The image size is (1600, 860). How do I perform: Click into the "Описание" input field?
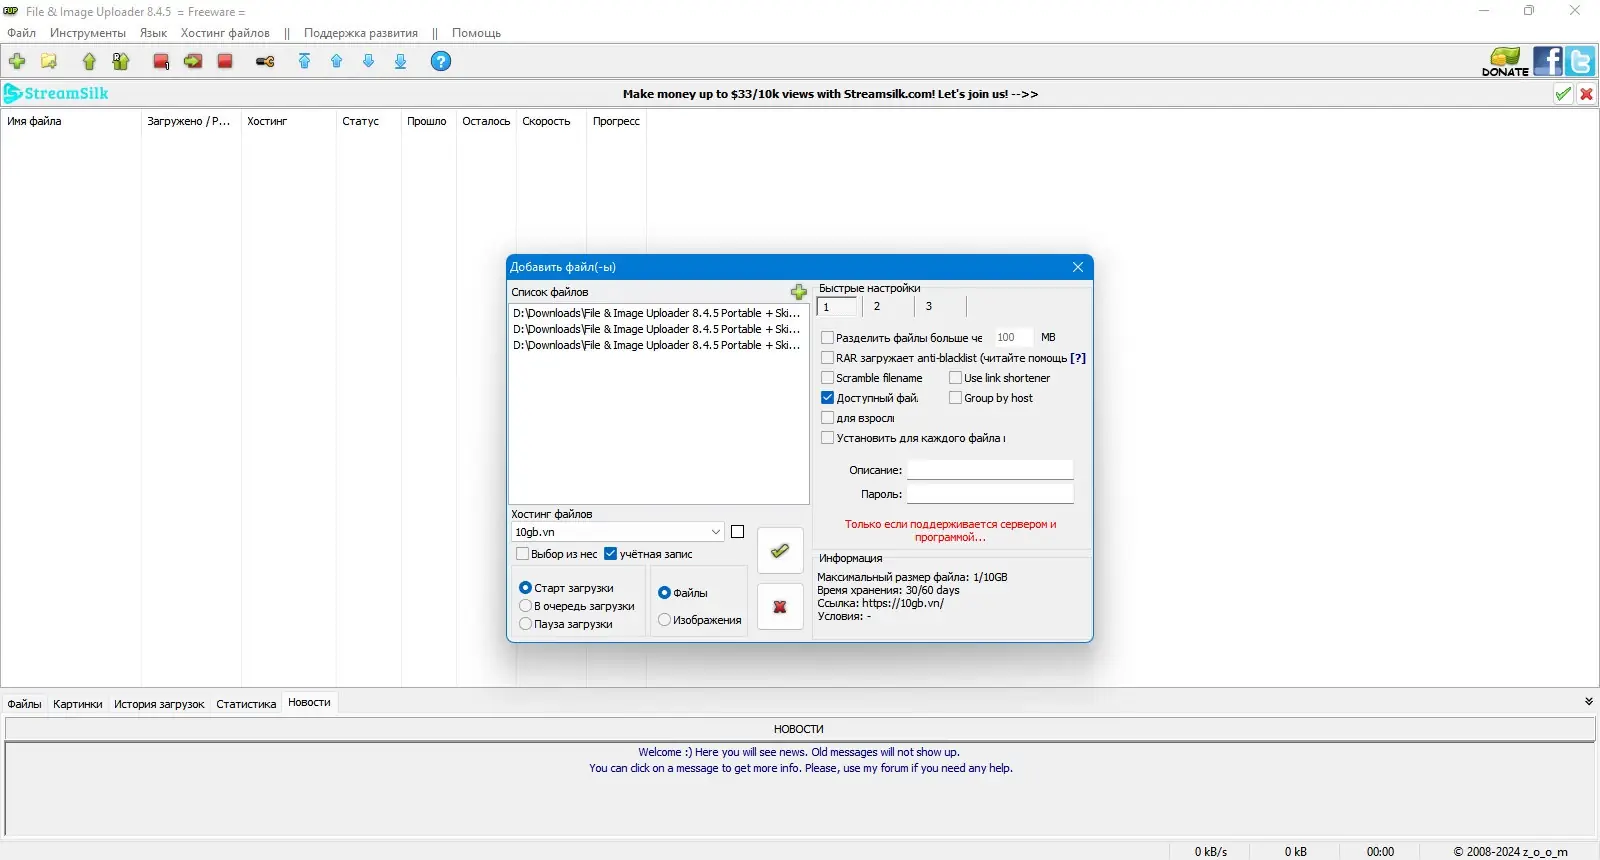(x=990, y=470)
